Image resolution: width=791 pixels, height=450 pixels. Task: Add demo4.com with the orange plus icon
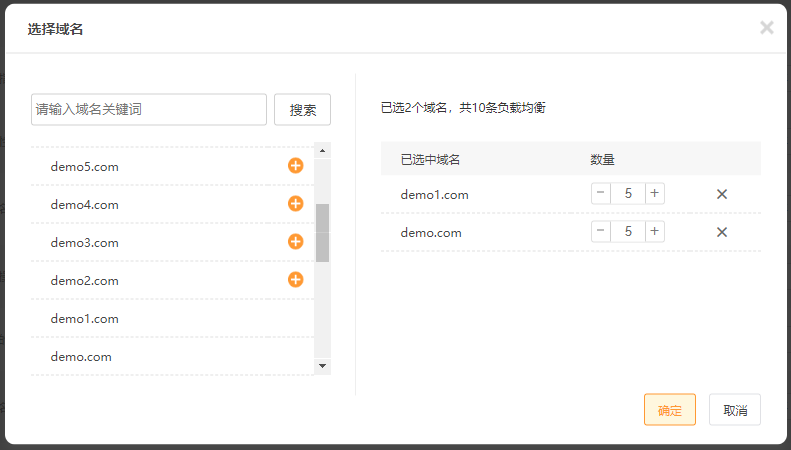coord(295,204)
